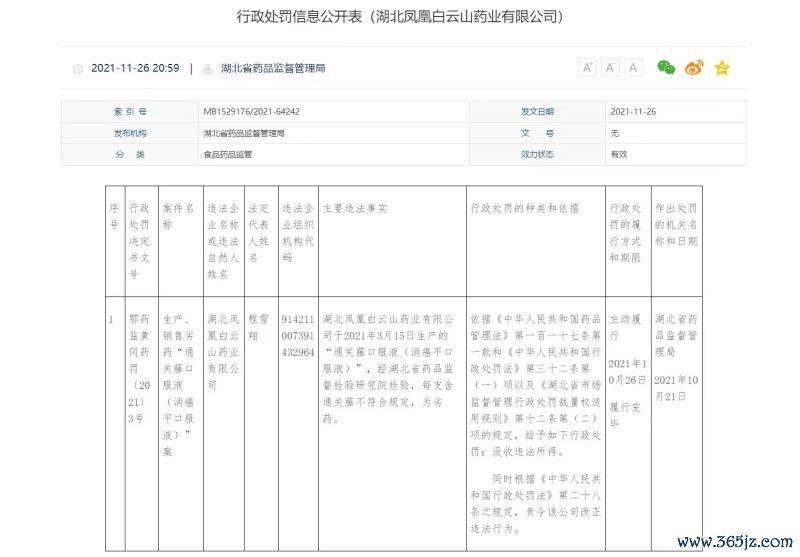800x557 pixels.
Task: Click the organization code 914211007391432964 cell
Action: tap(298, 336)
